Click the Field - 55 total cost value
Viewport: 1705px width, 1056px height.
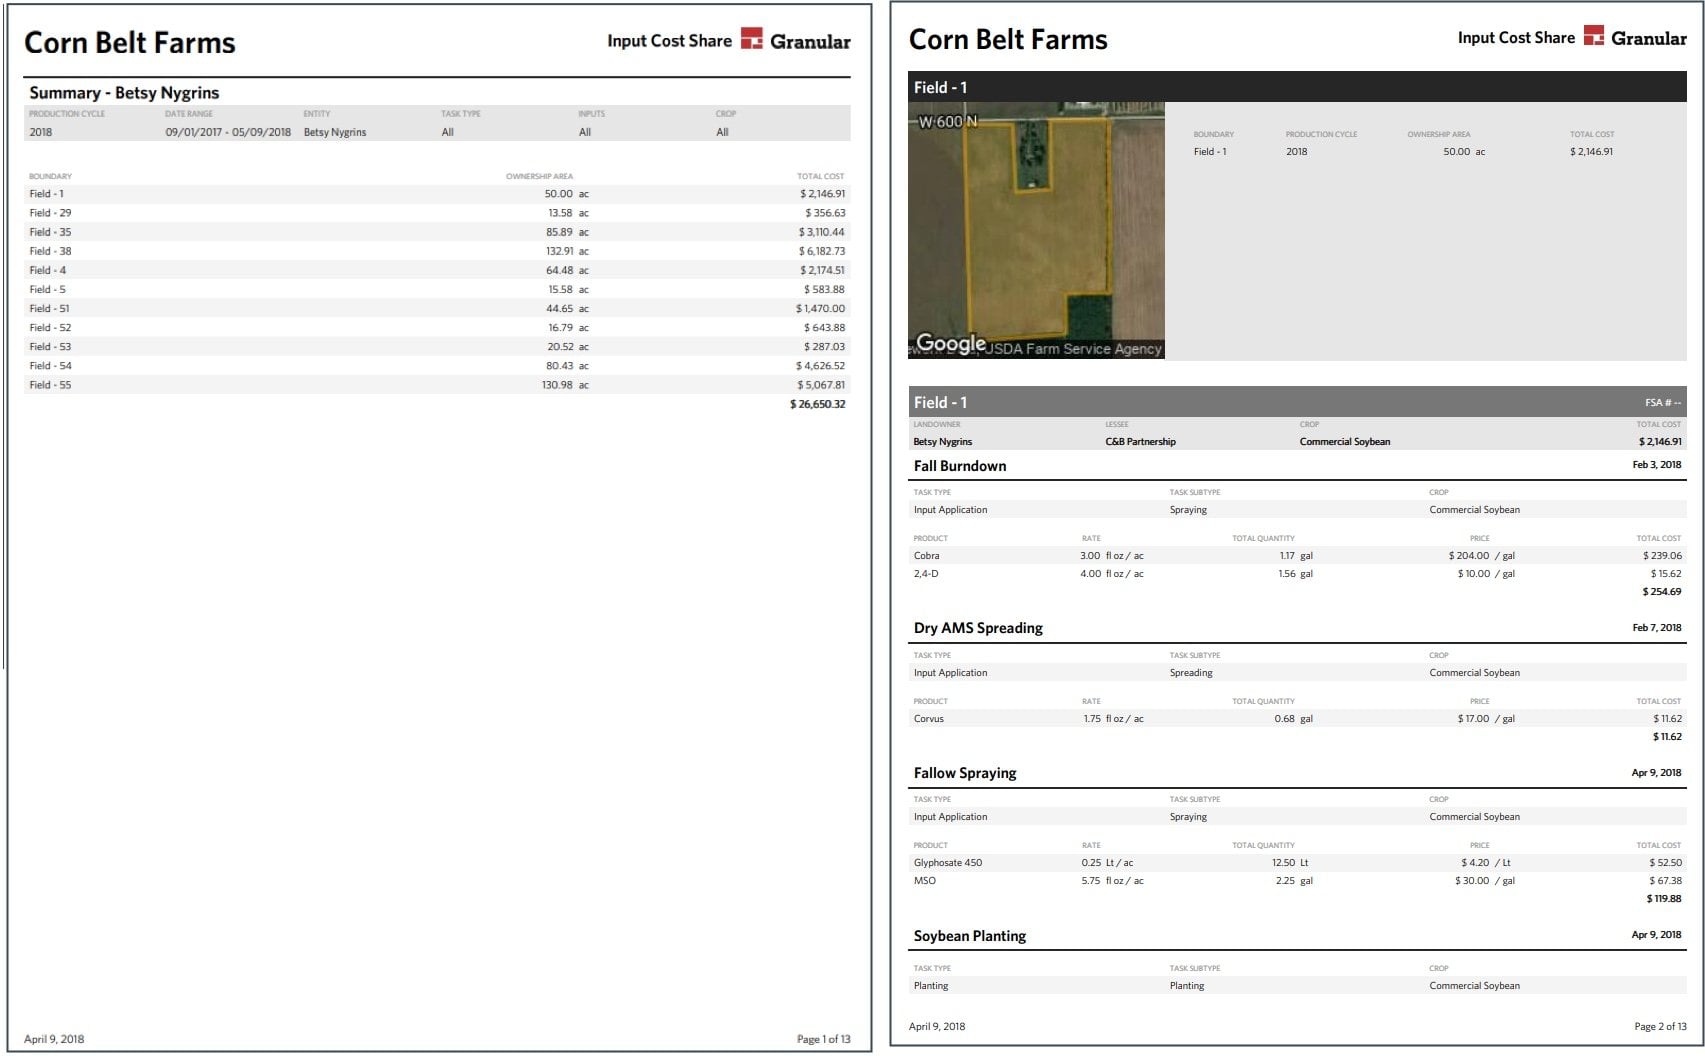[x=821, y=385]
